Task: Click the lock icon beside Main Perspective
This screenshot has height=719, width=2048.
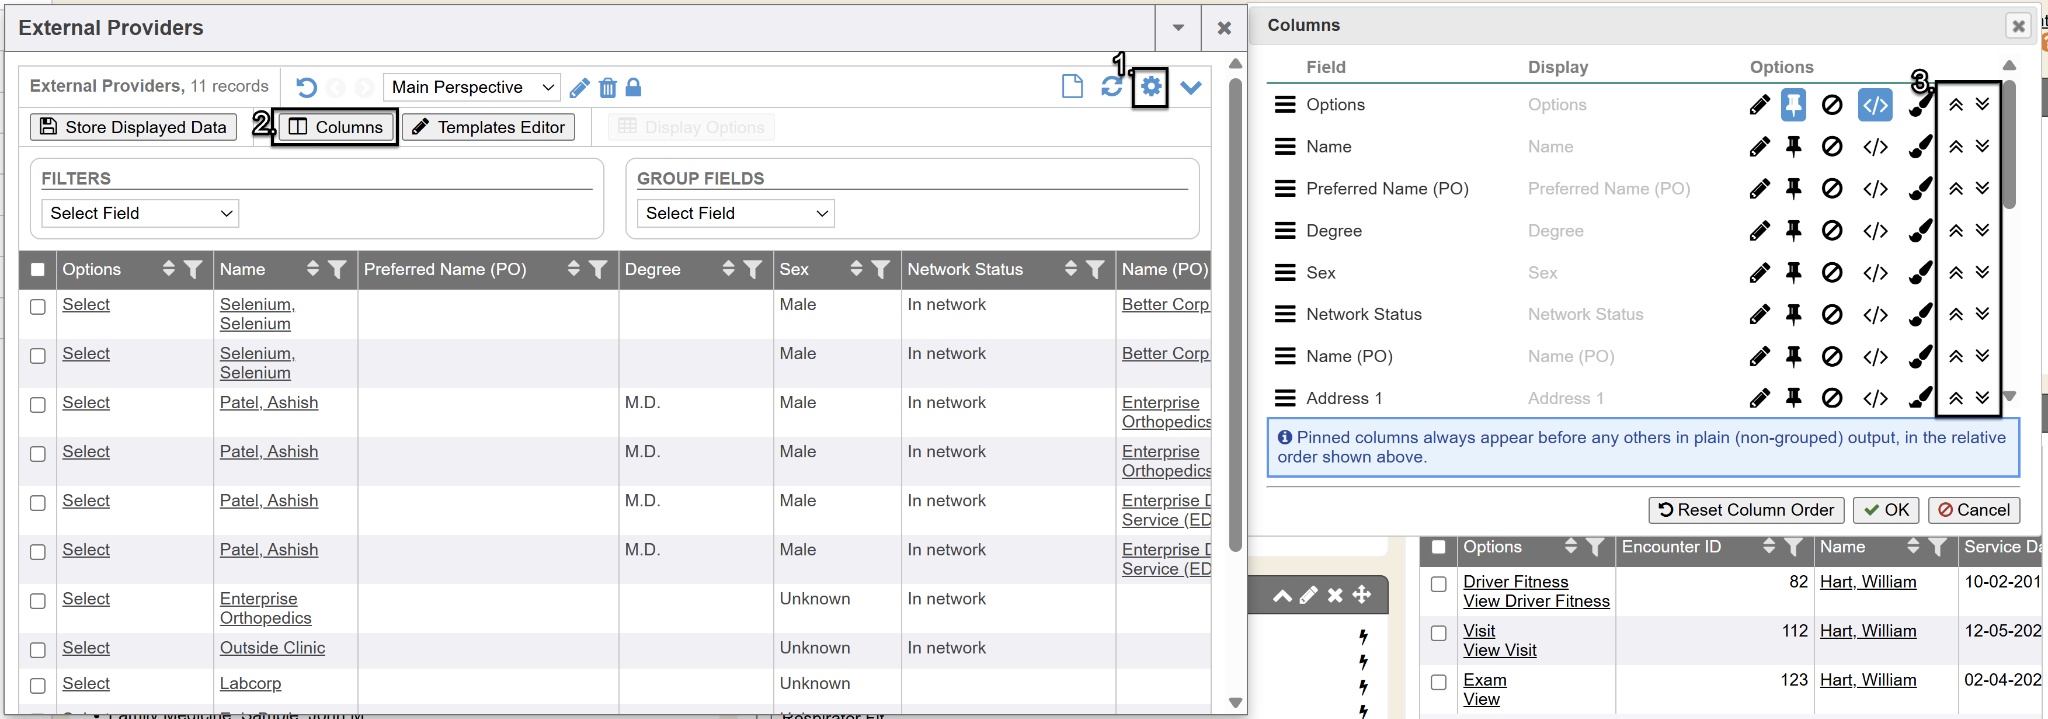Action: tap(633, 88)
